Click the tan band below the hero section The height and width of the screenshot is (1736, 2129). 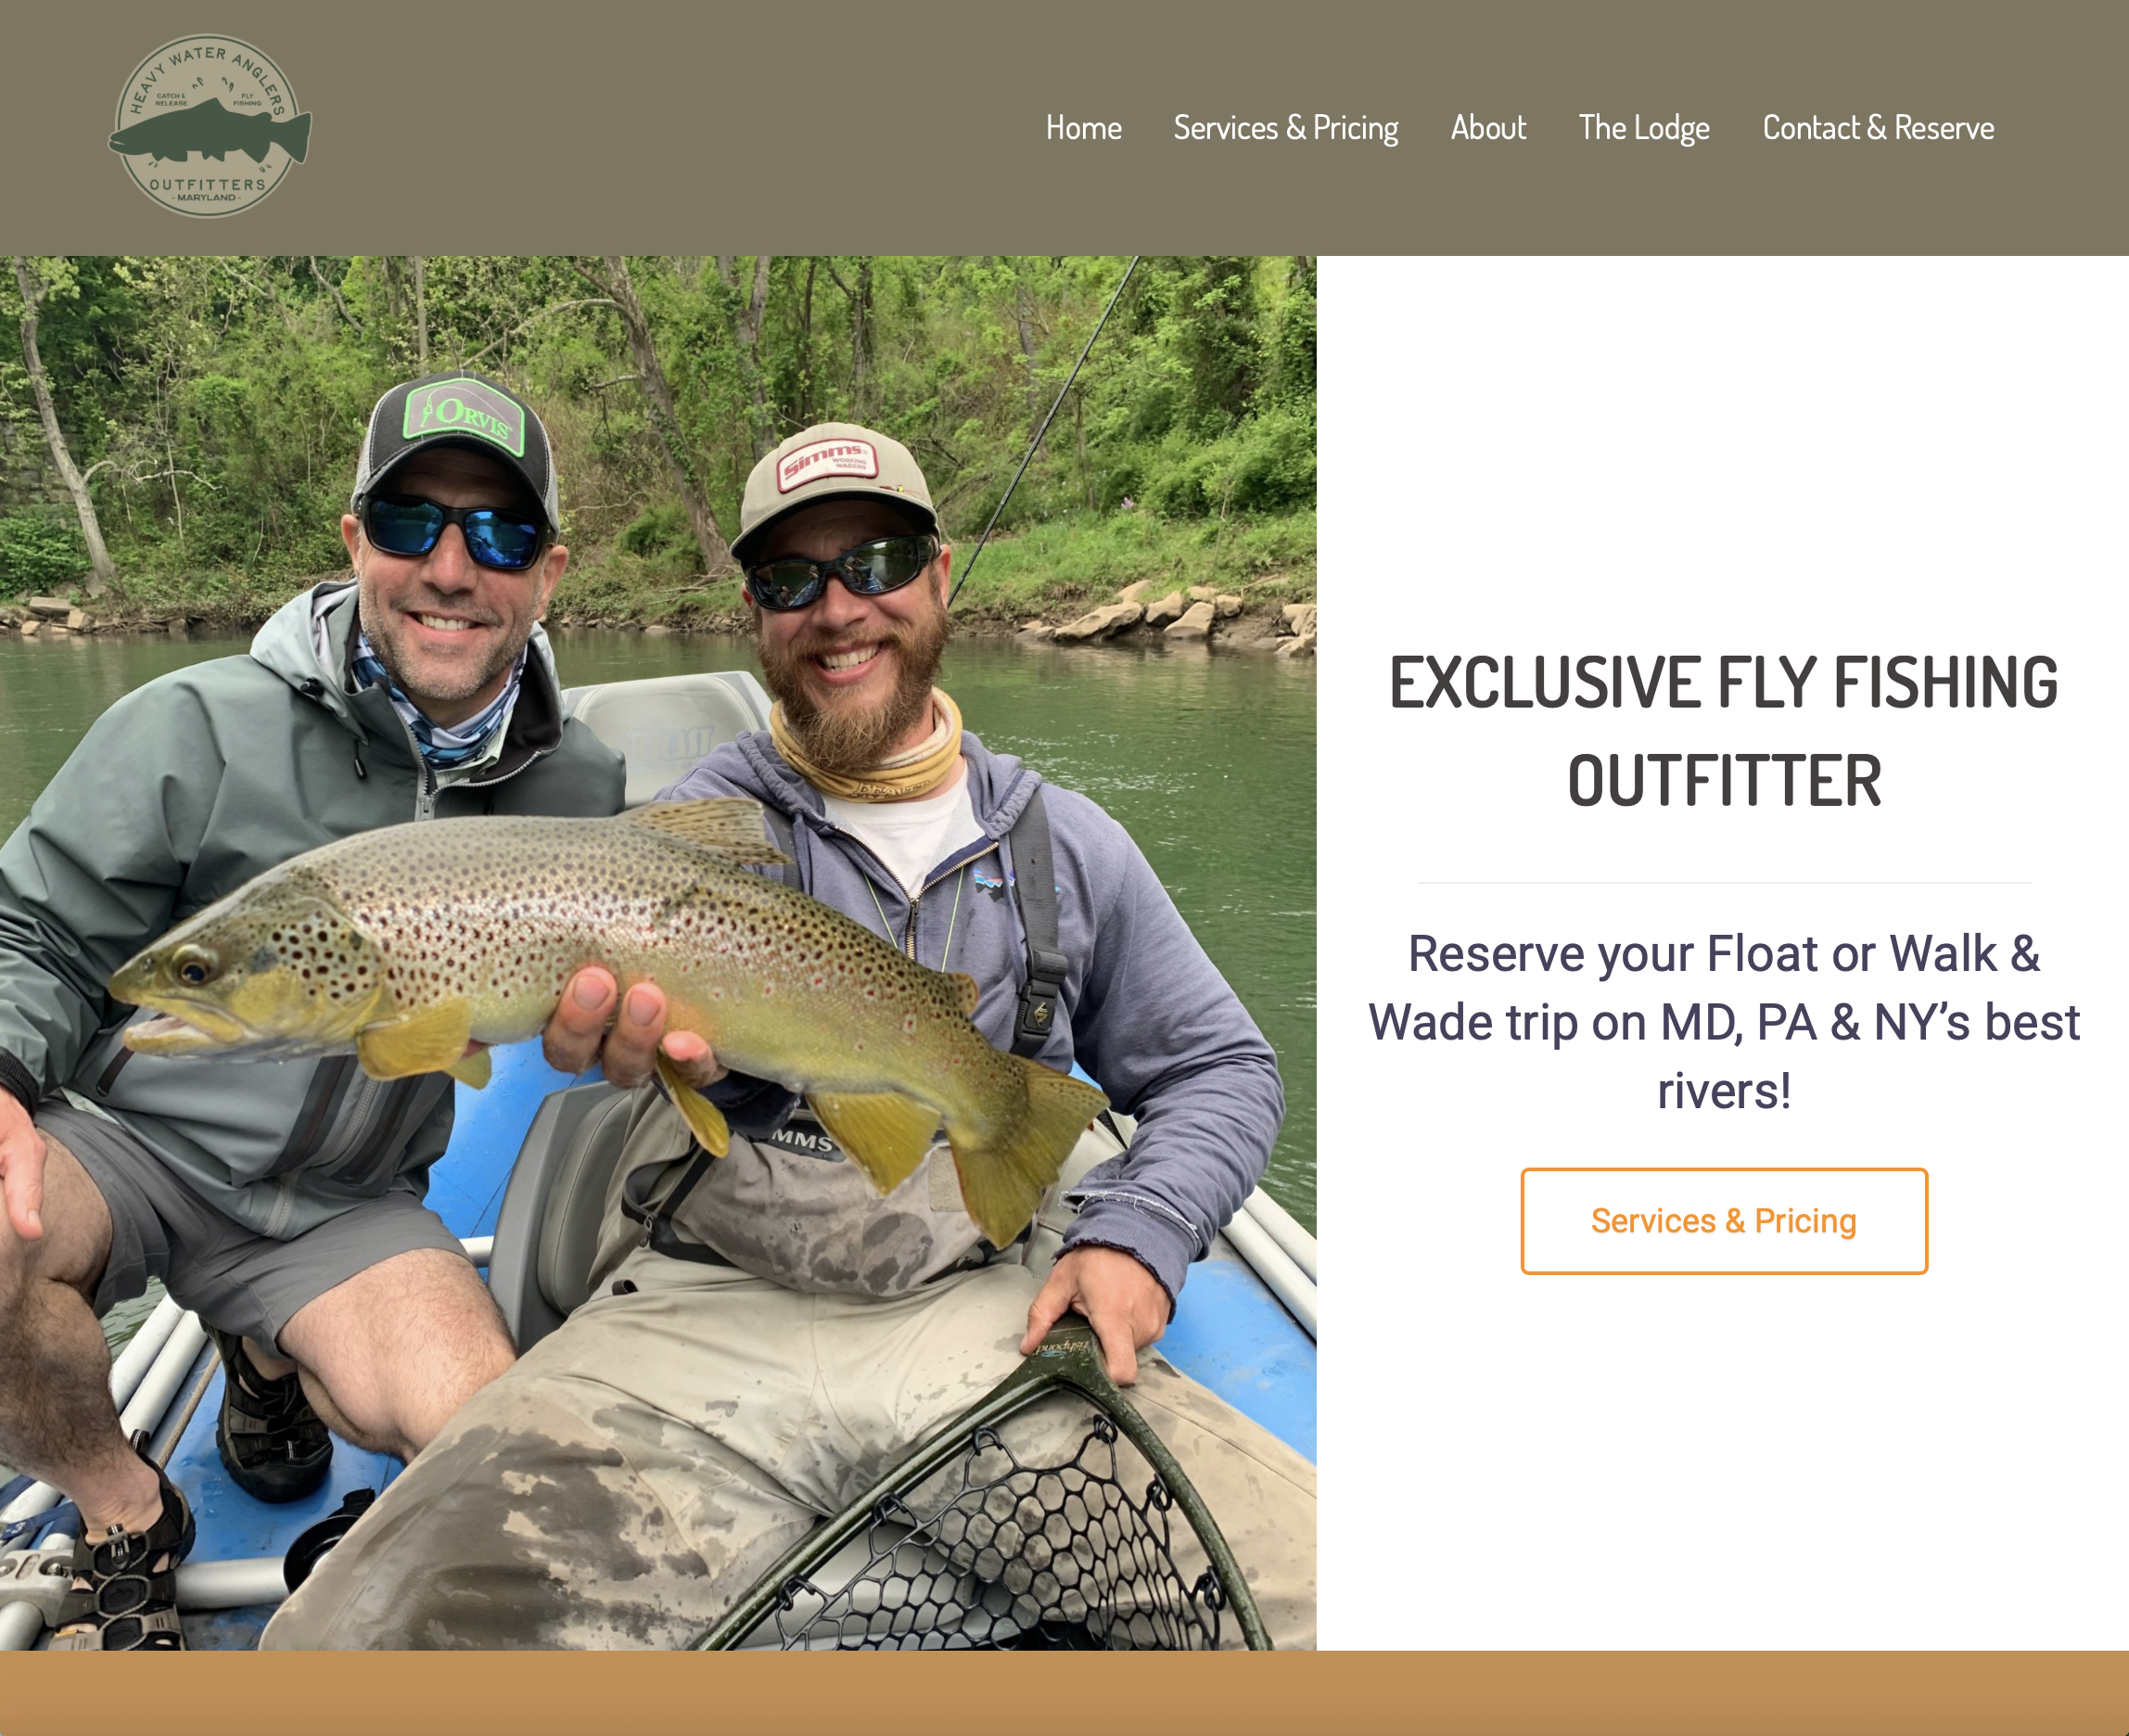click(1064, 1693)
